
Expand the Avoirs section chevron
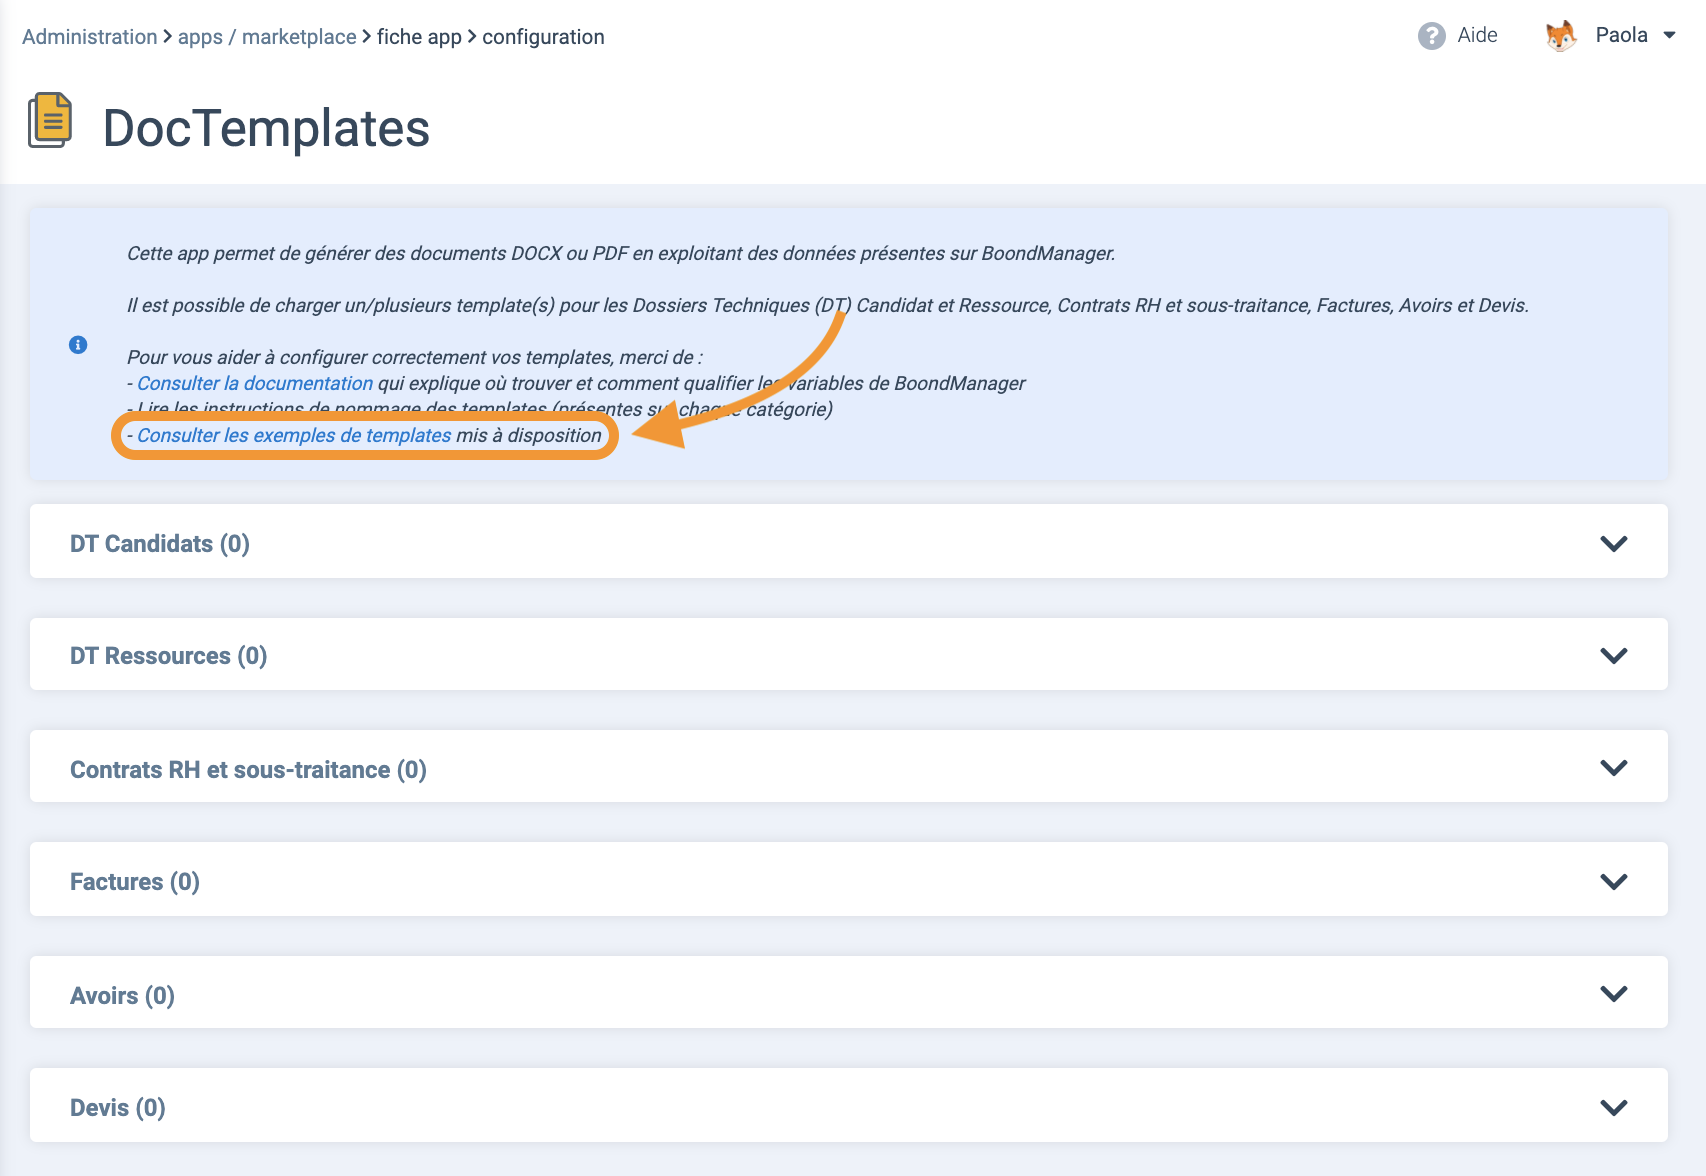[x=1613, y=994]
